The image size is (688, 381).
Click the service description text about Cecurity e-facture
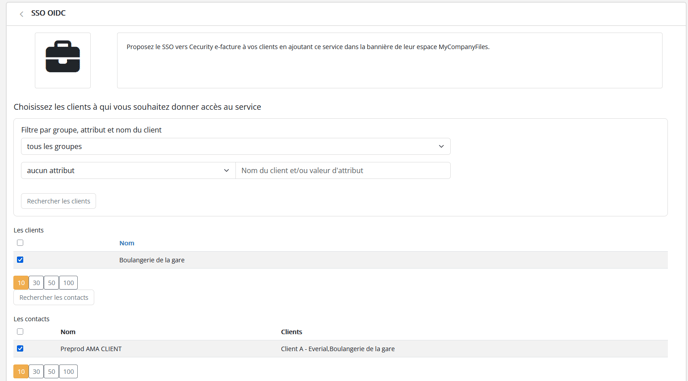(x=308, y=47)
